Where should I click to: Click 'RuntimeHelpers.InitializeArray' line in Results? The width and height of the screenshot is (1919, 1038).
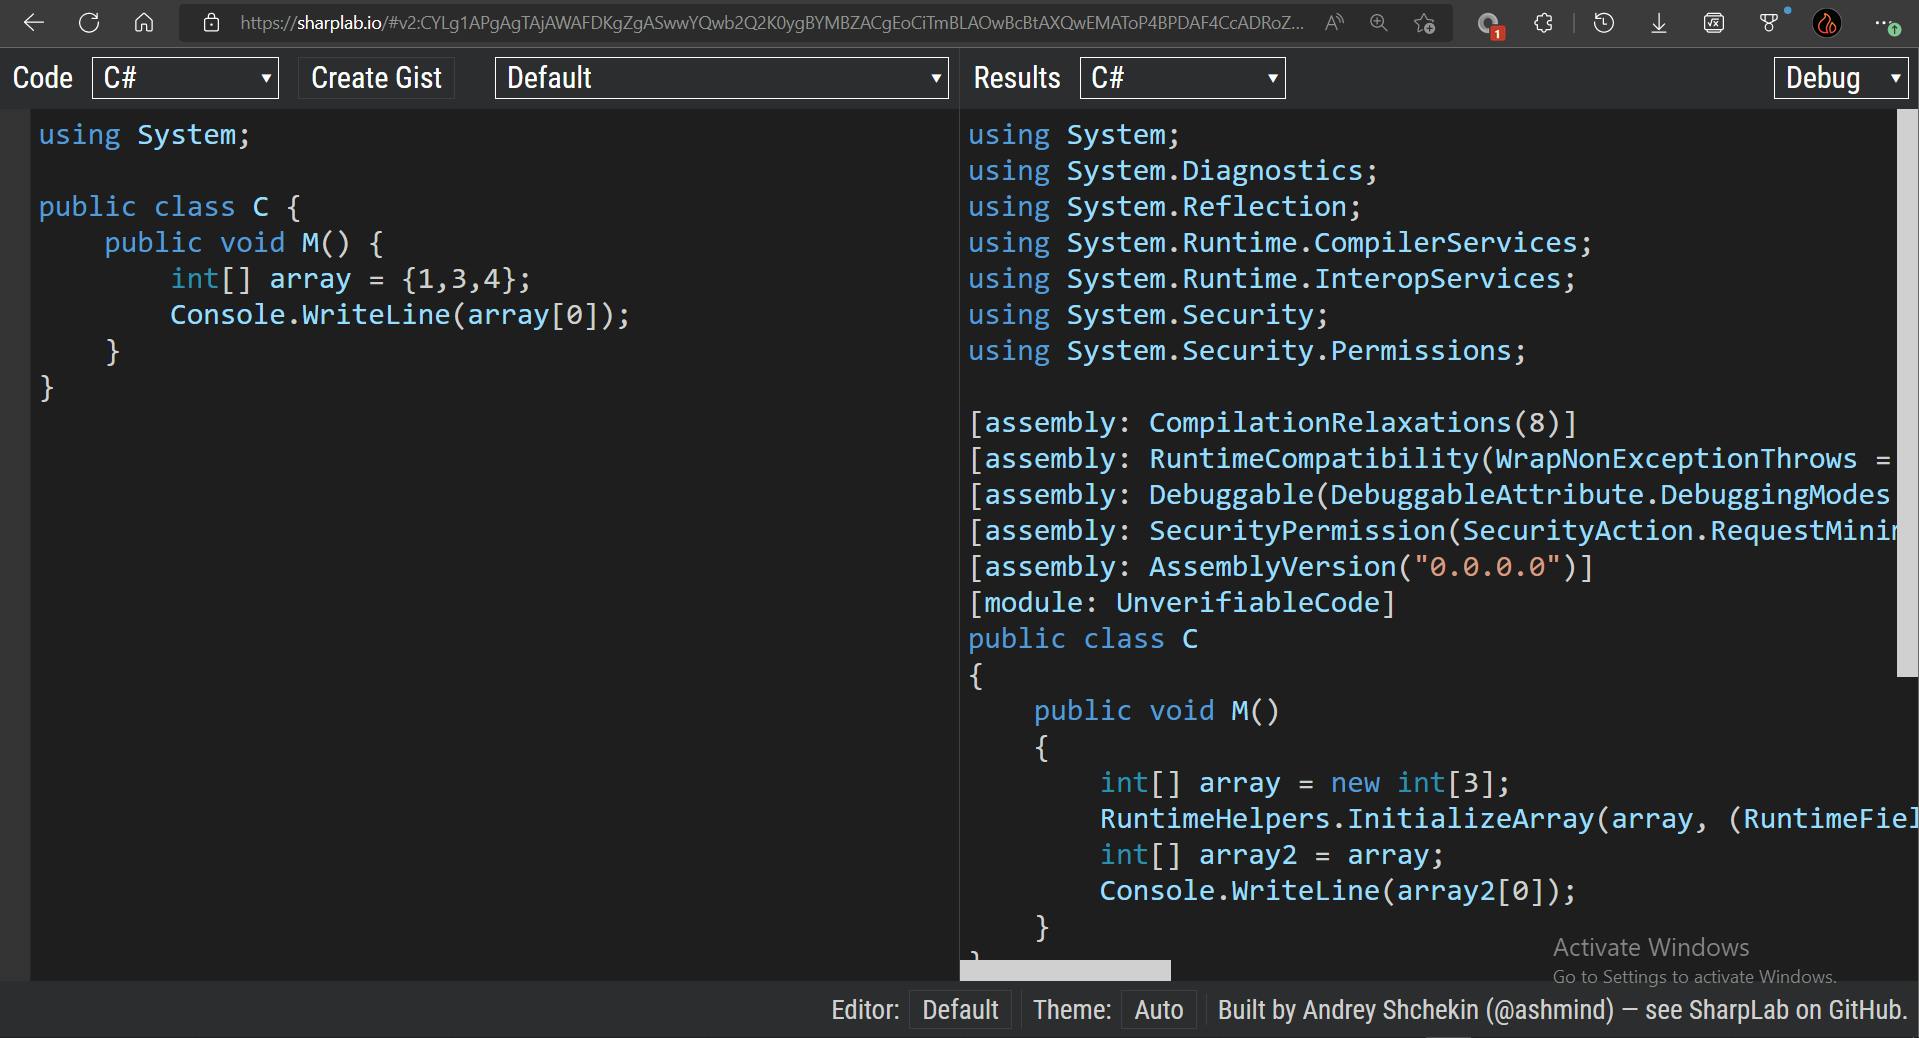pyautogui.click(x=1508, y=819)
